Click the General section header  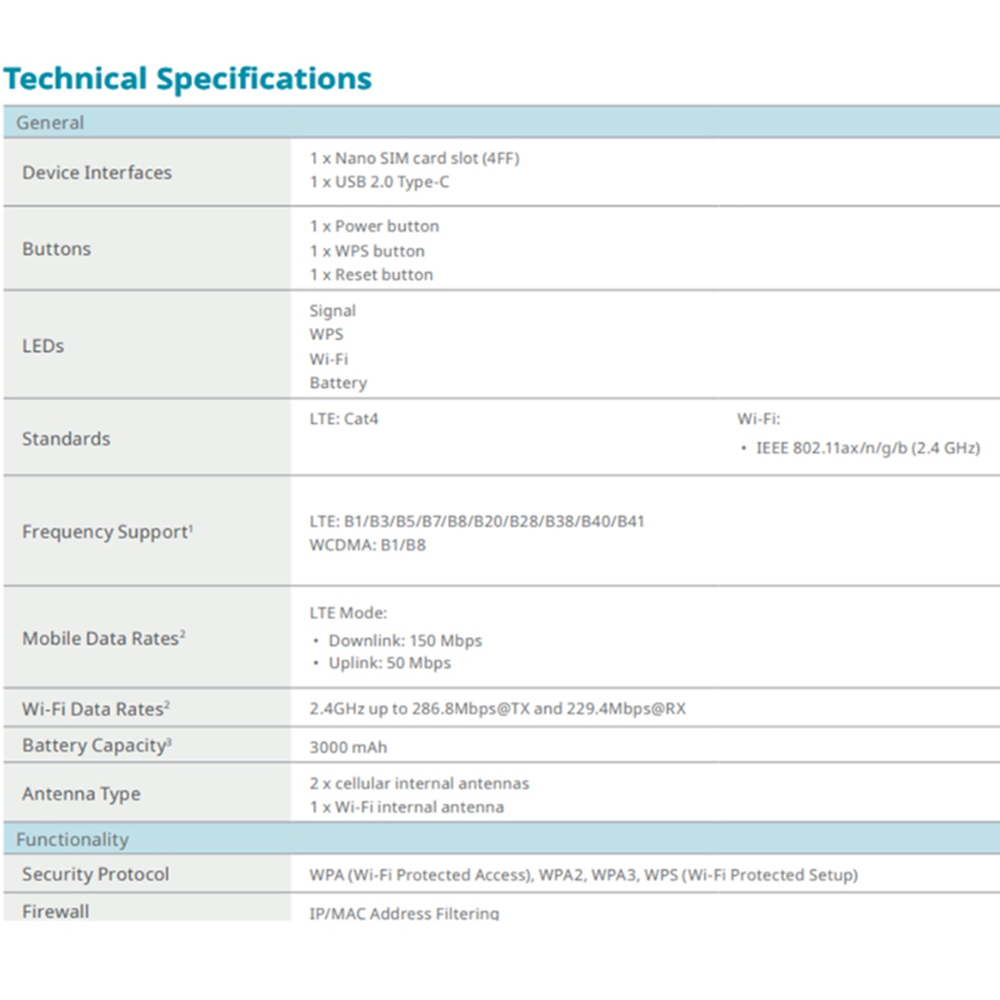click(50, 123)
